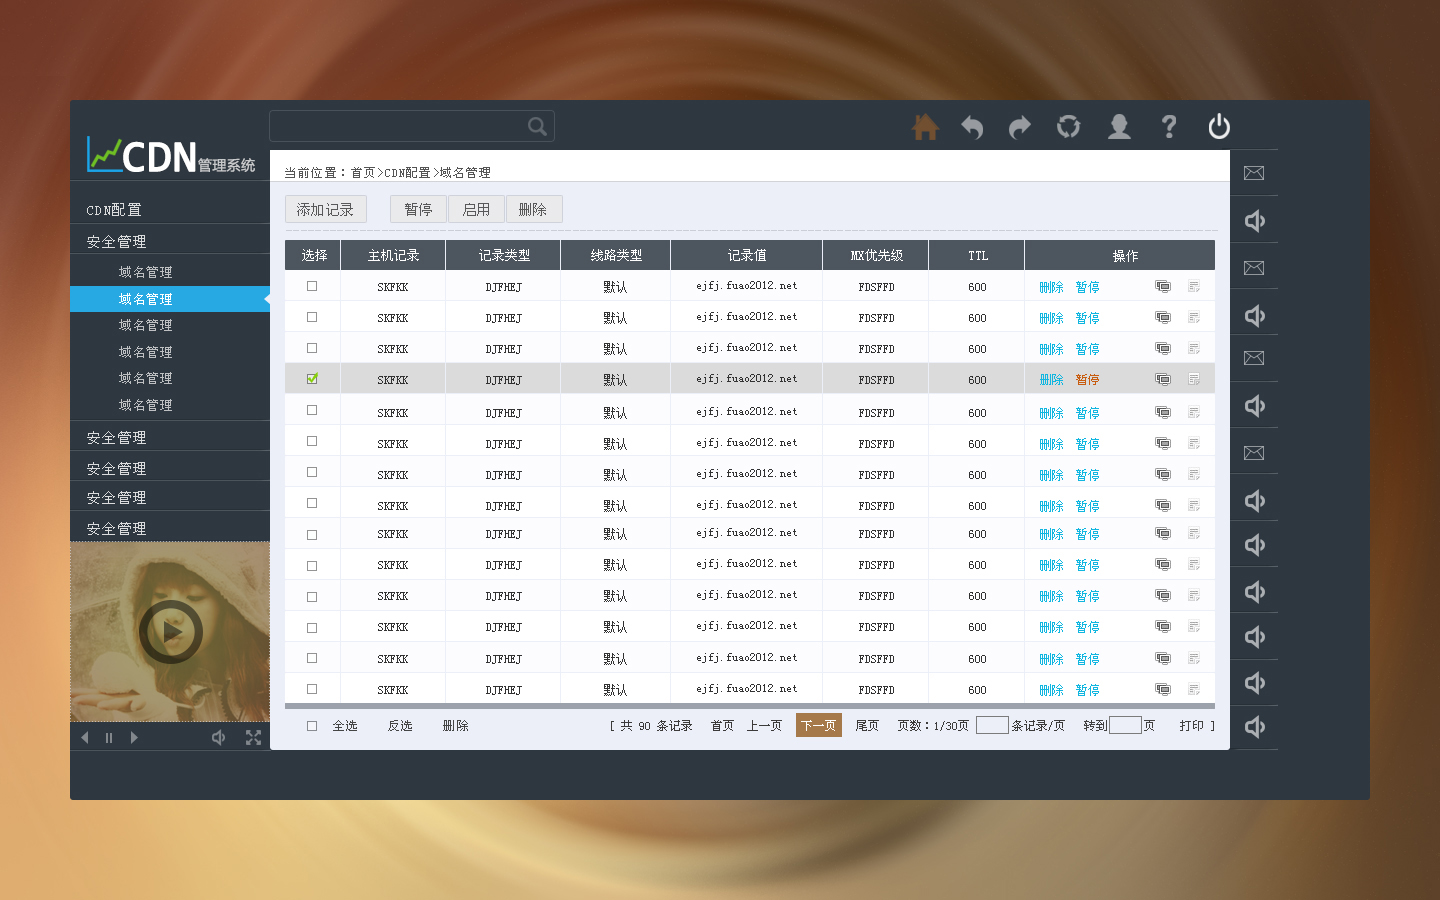Open help via the question mark icon
This screenshot has width=1440, height=900.
tap(1168, 127)
